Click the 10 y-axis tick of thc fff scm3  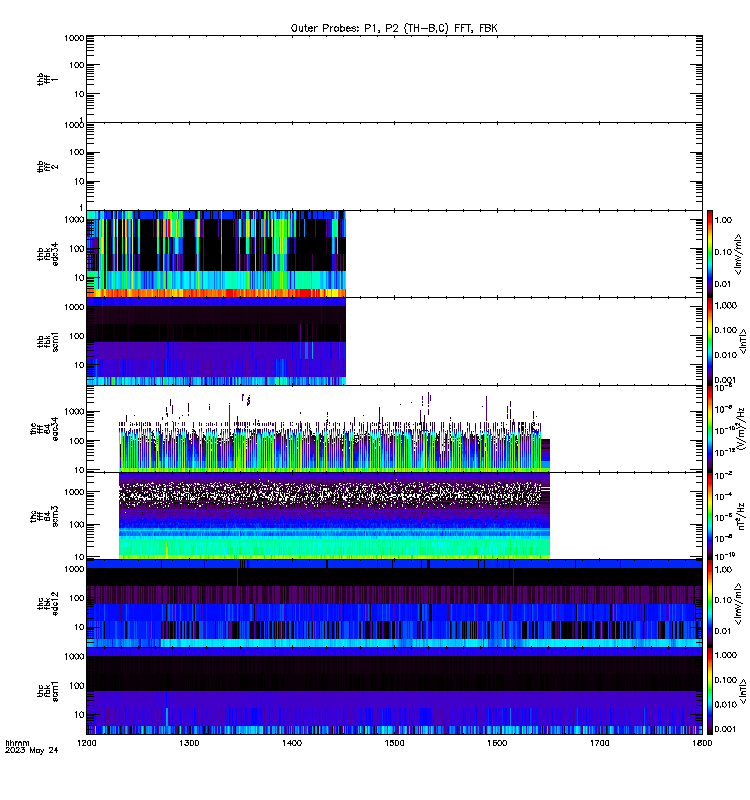coord(79,557)
